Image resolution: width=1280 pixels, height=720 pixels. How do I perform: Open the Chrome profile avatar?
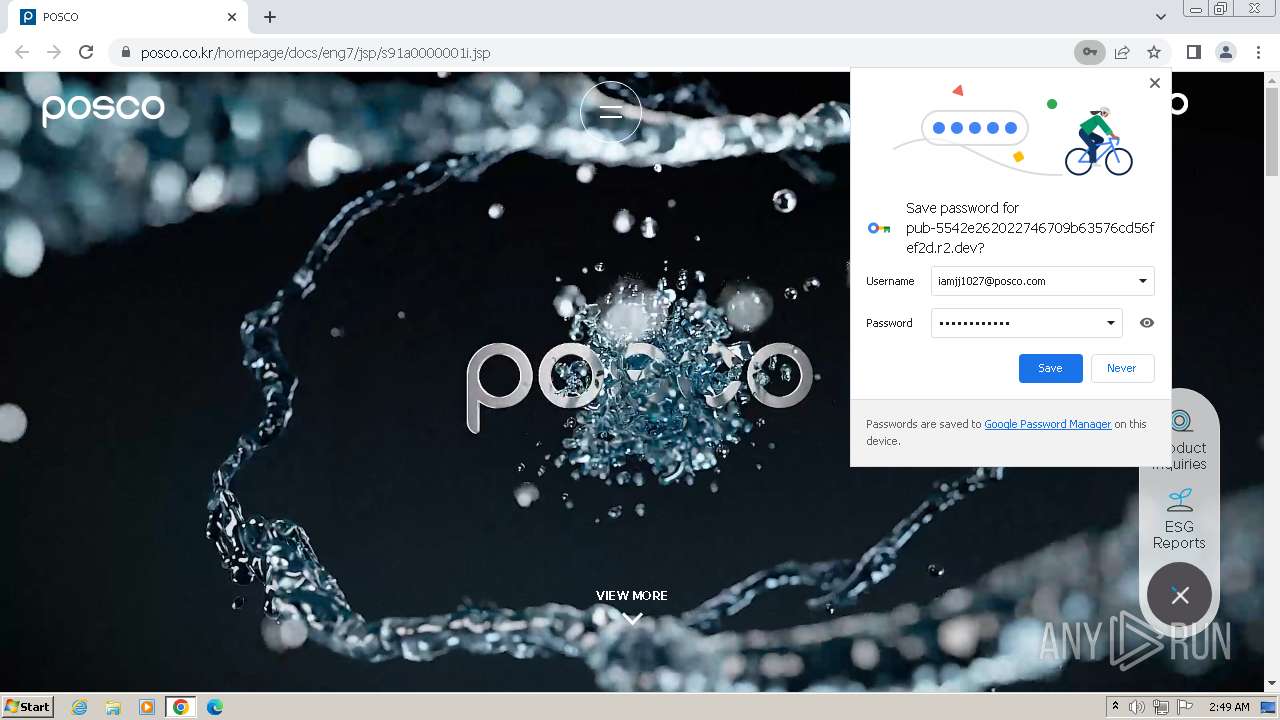click(1225, 52)
